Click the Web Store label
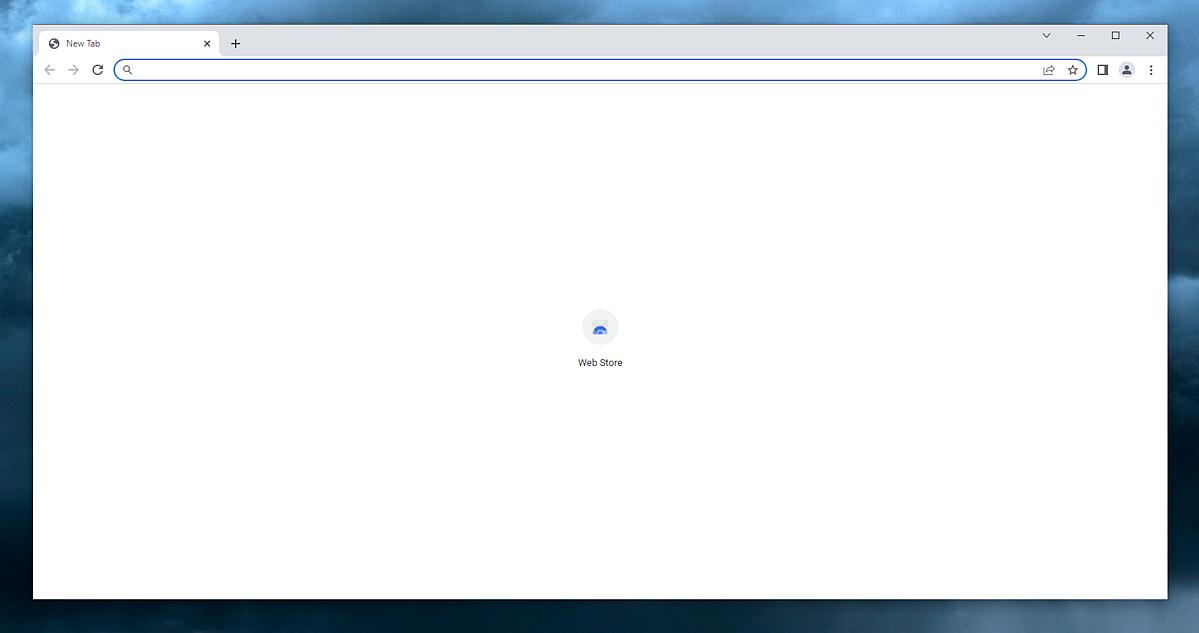Image resolution: width=1199 pixels, height=633 pixels. pyautogui.click(x=600, y=362)
